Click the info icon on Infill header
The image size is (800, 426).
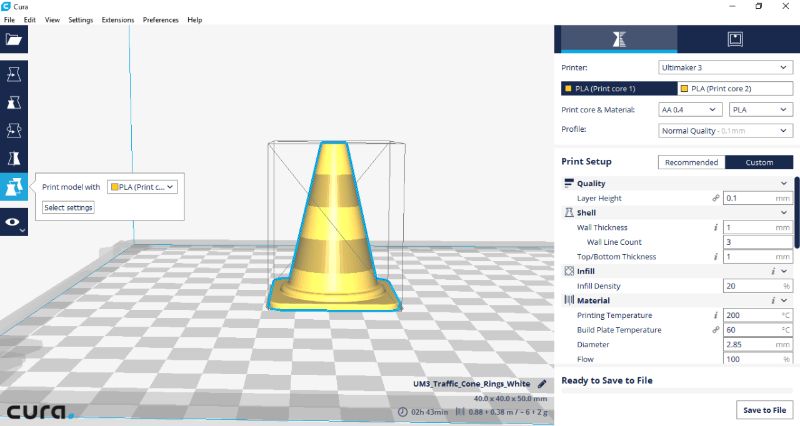point(773,271)
